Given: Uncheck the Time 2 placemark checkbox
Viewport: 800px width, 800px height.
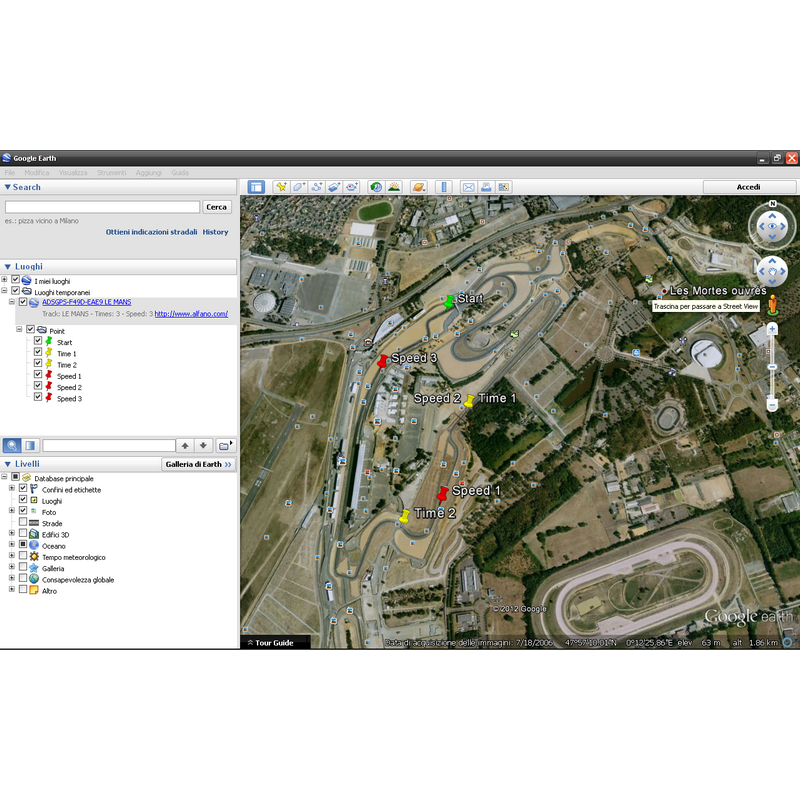Looking at the screenshot, I should [38, 363].
